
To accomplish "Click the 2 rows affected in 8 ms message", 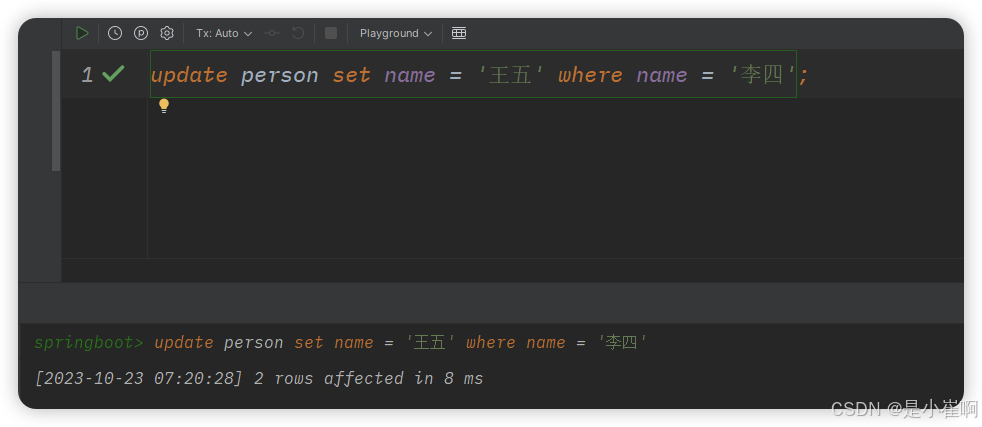I will pos(368,378).
